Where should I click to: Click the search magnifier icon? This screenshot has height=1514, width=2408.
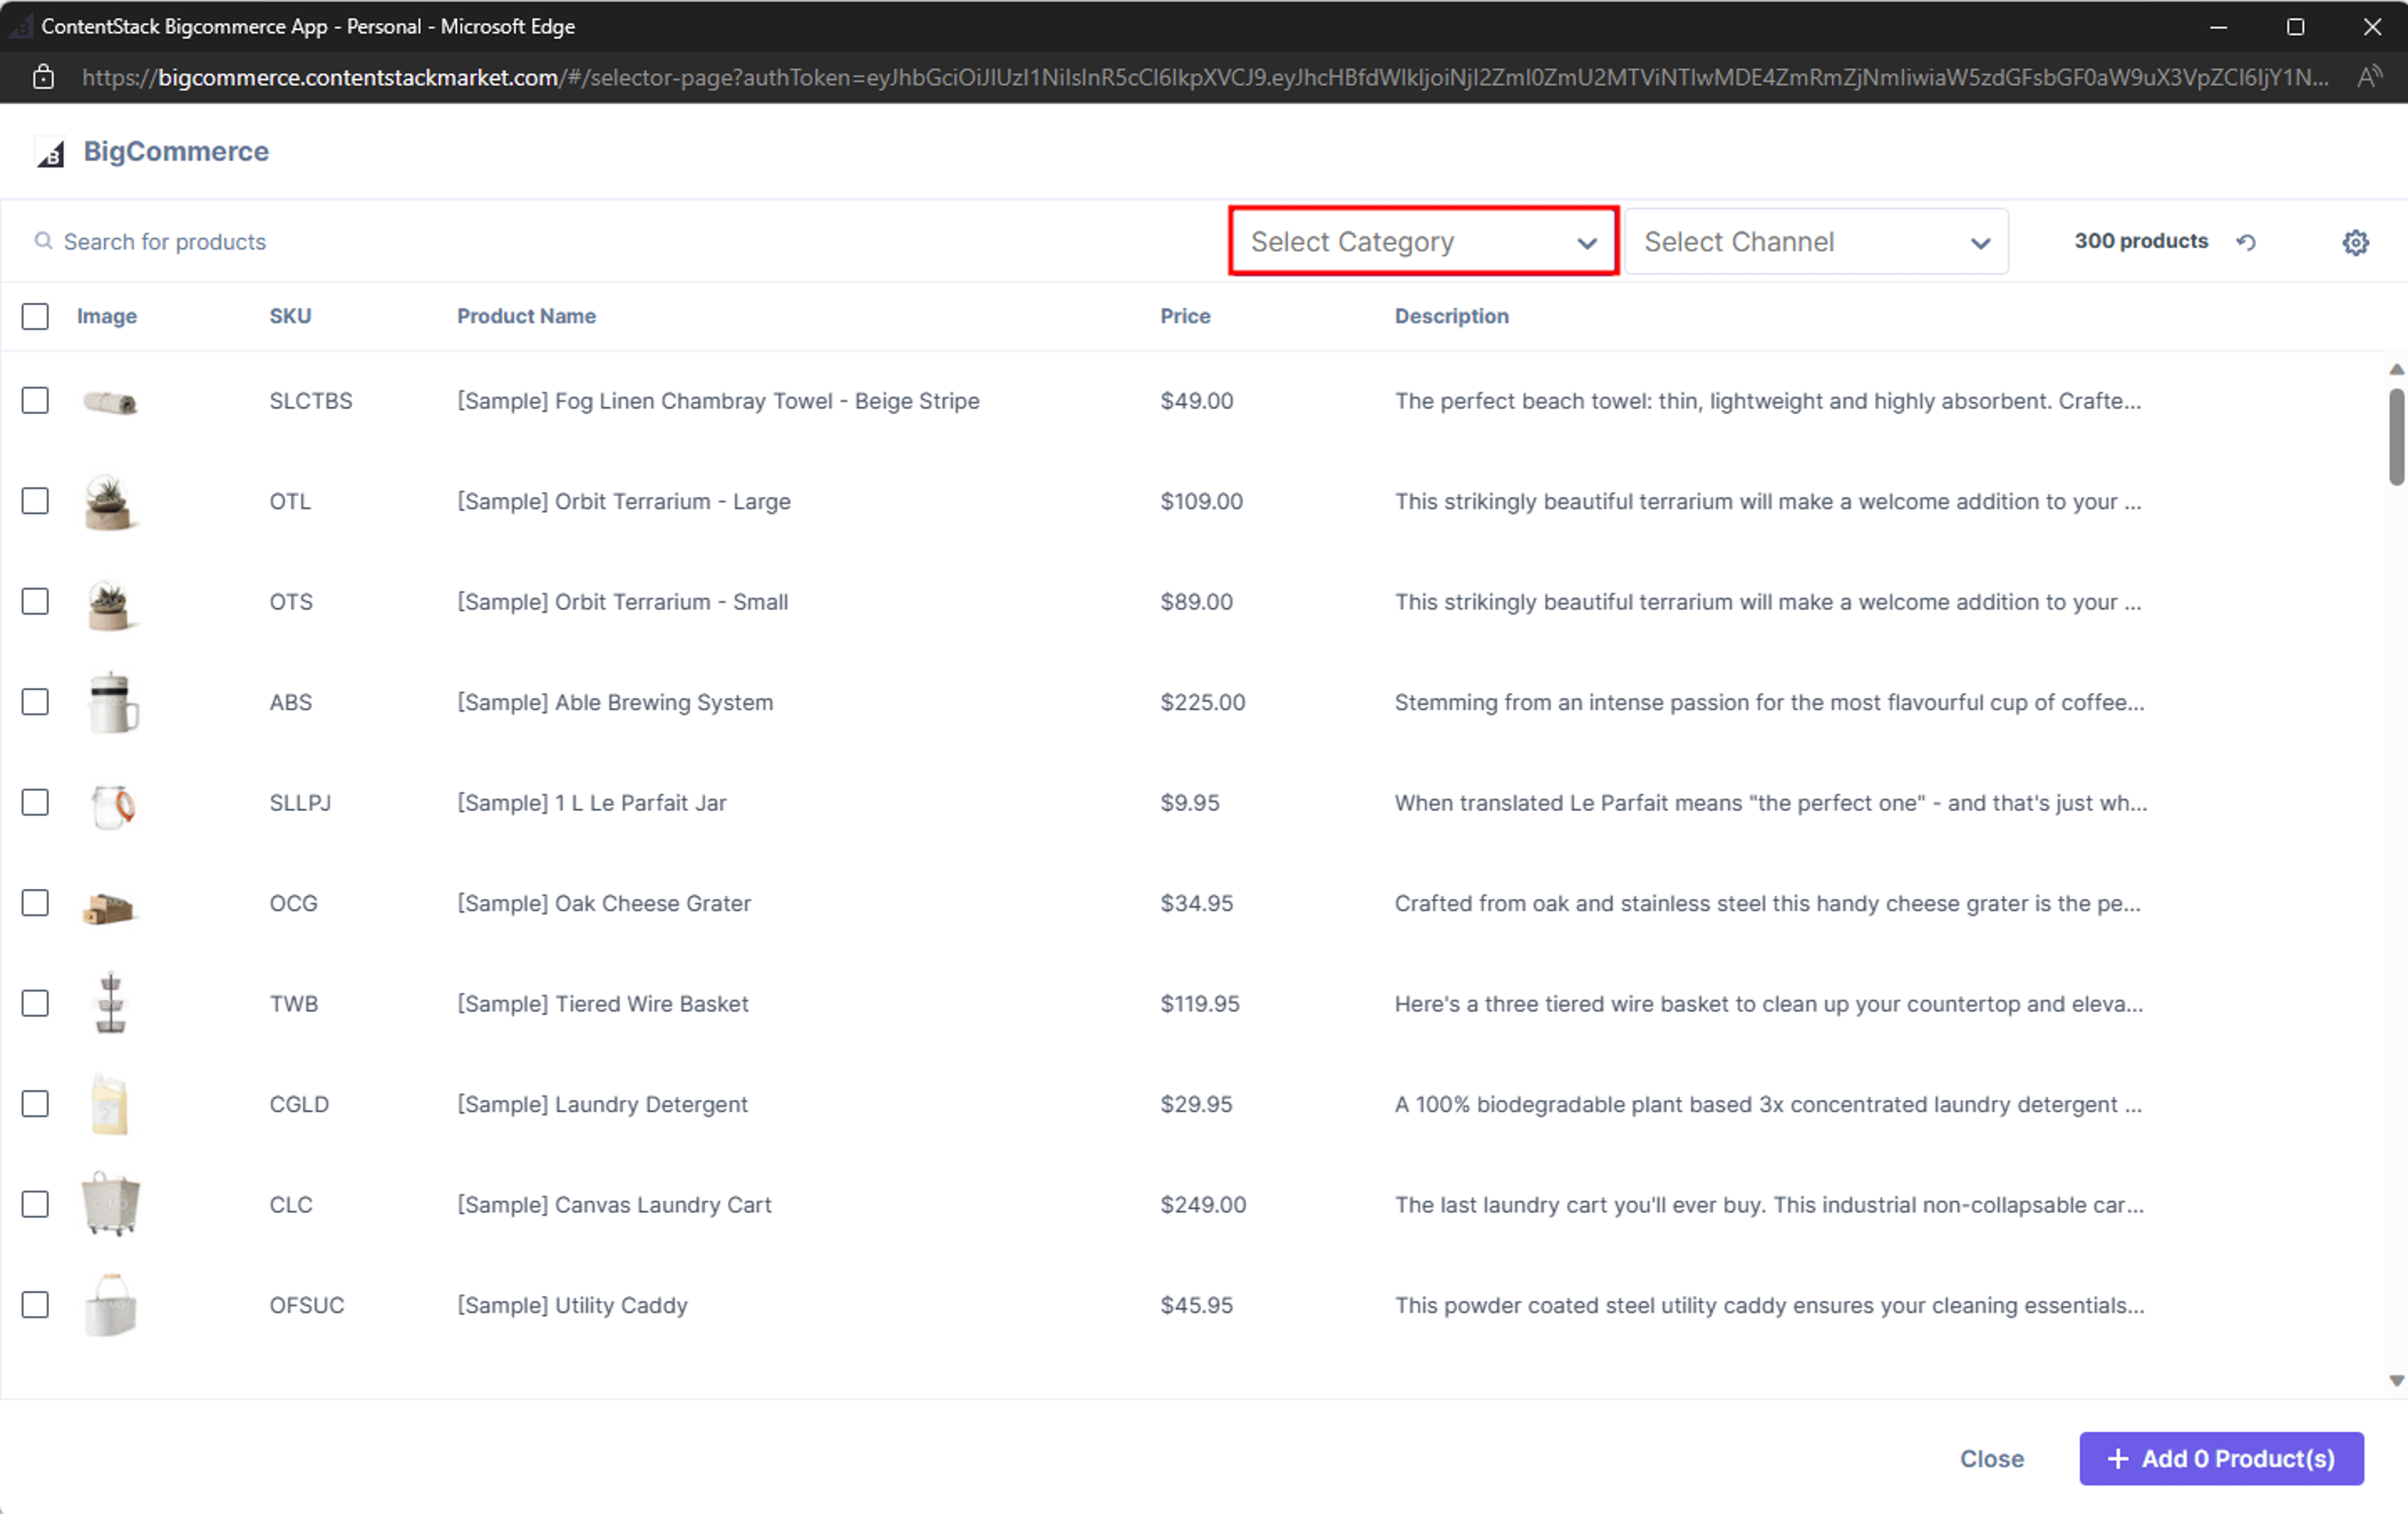click(x=43, y=241)
